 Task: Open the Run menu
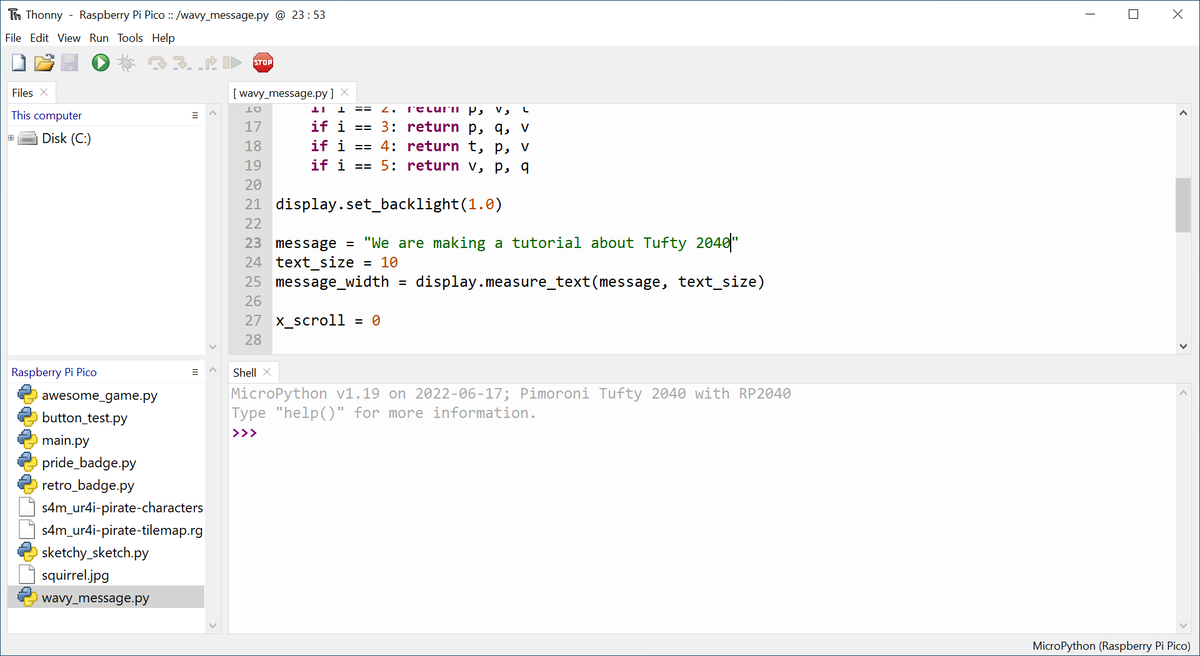click(x=98, y=38)
